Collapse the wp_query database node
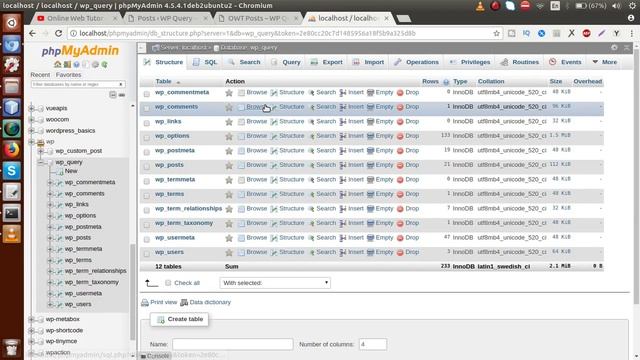Image resolution: width=640 pixels, height=360 pixels. (41, 162)
